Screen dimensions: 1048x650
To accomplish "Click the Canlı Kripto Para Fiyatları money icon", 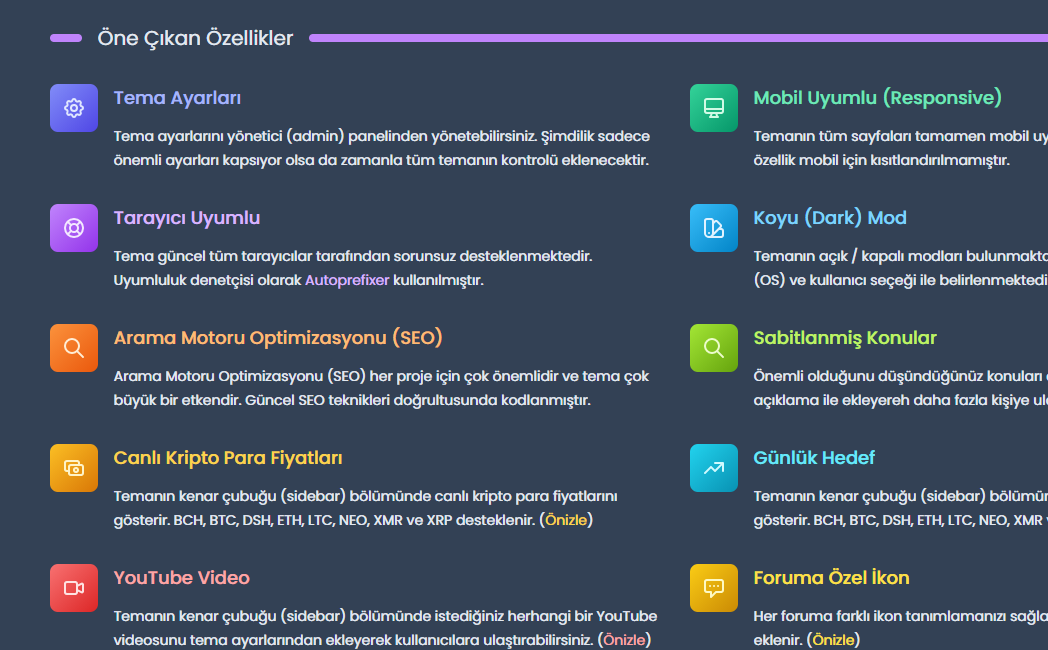I will [74, 468].
